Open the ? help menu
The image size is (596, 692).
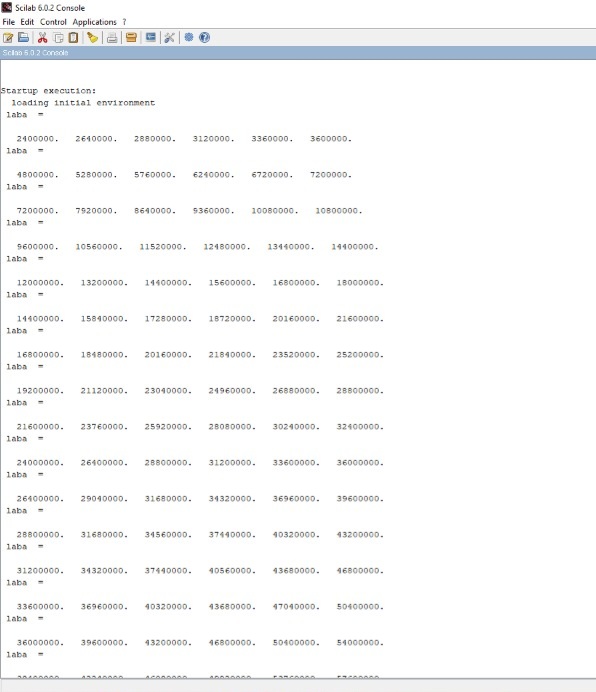pyautogui.click(x=124, y=22)
